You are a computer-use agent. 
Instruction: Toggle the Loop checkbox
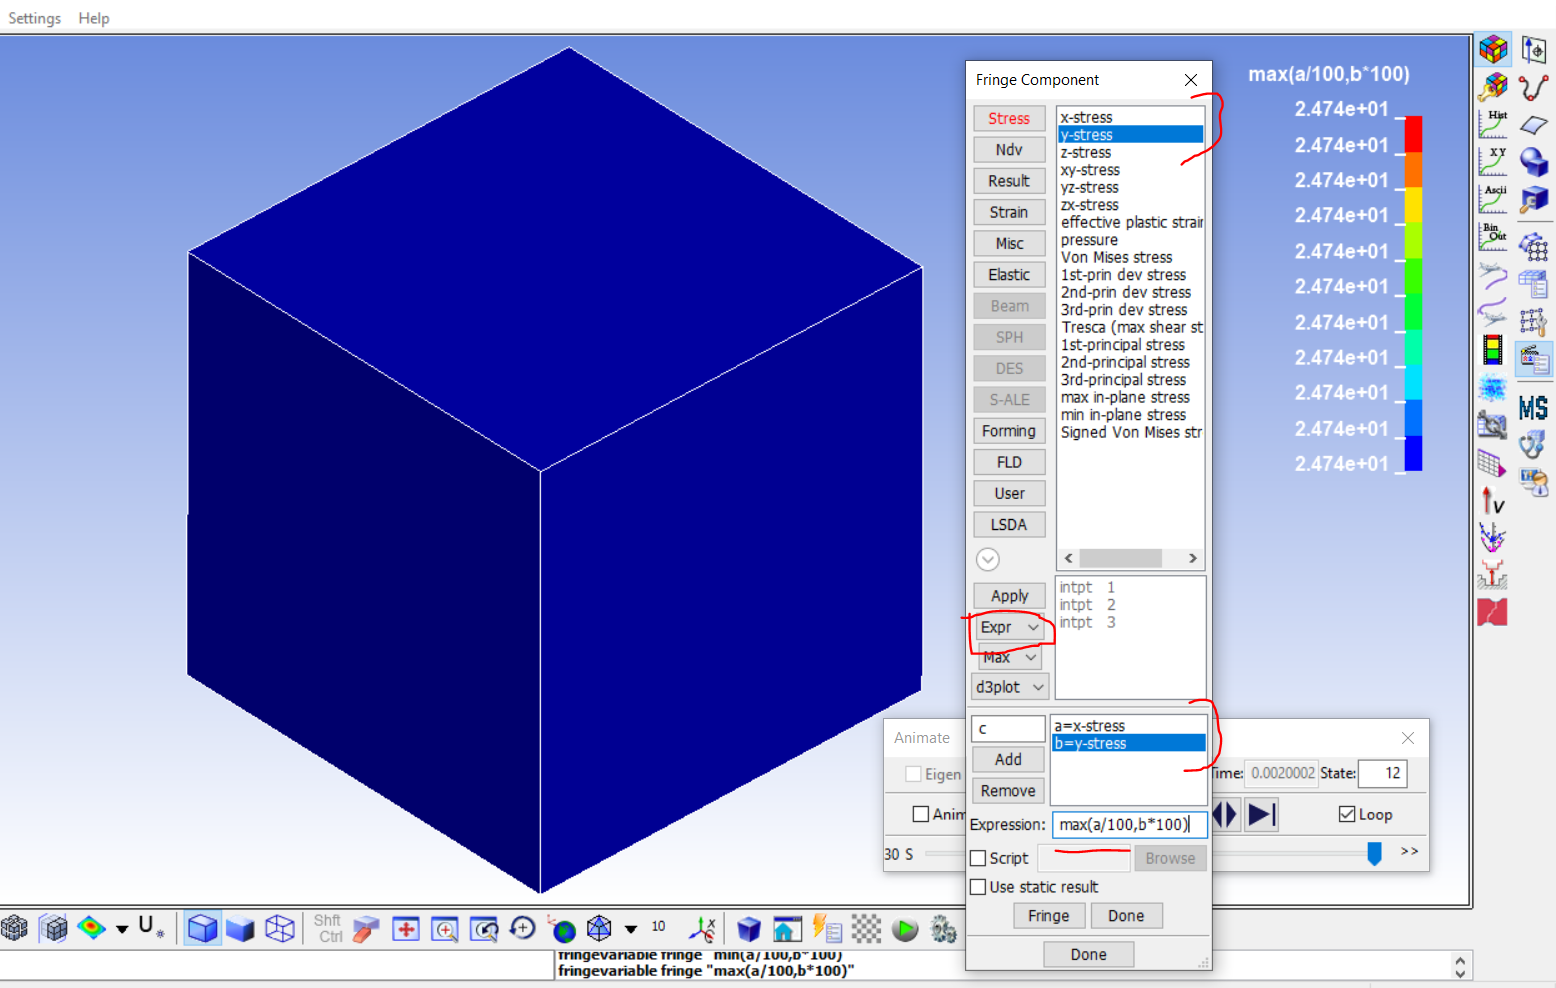coord(1347,814)
